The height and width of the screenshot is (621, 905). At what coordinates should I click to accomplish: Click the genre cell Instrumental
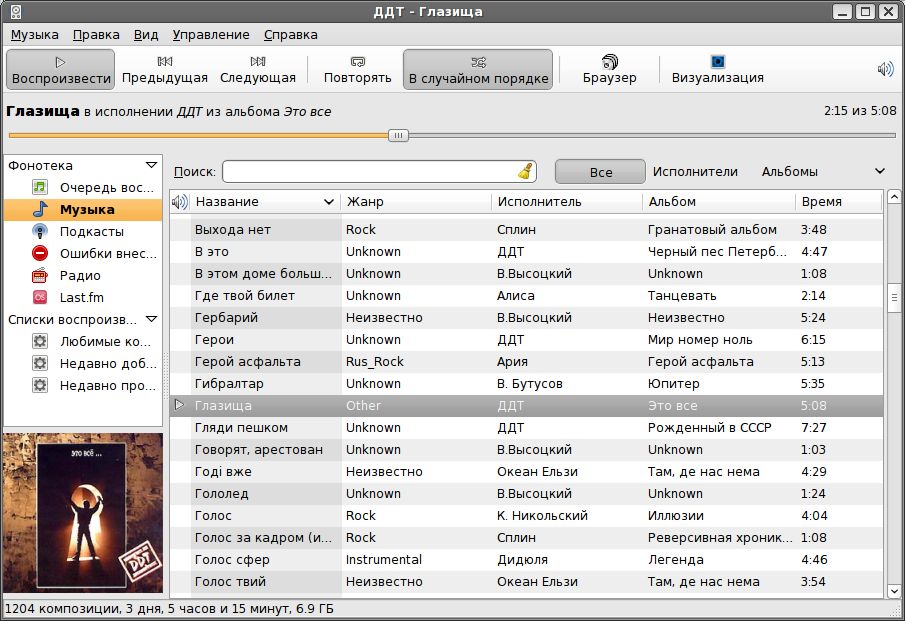coord(384,560)
